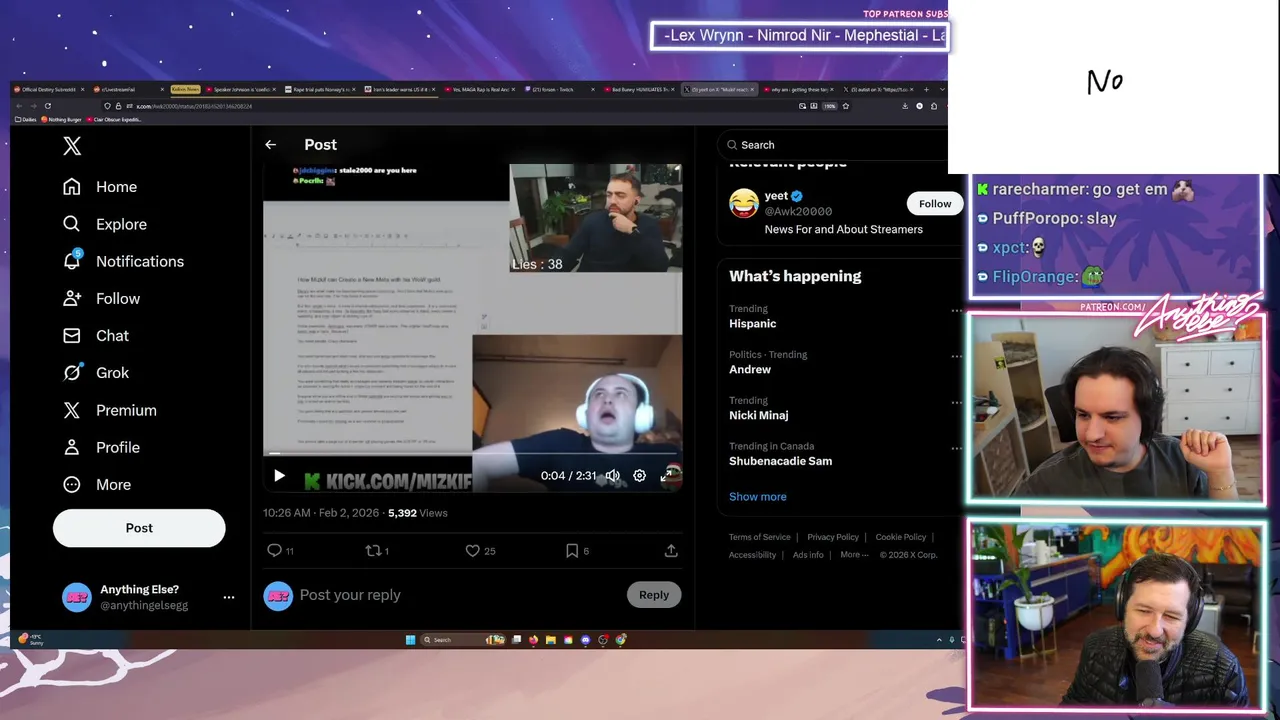Open browser downloads icon in toolbar
Image resolution: width=1280 pixels, height=720 pixels.
tap(905, 106)
